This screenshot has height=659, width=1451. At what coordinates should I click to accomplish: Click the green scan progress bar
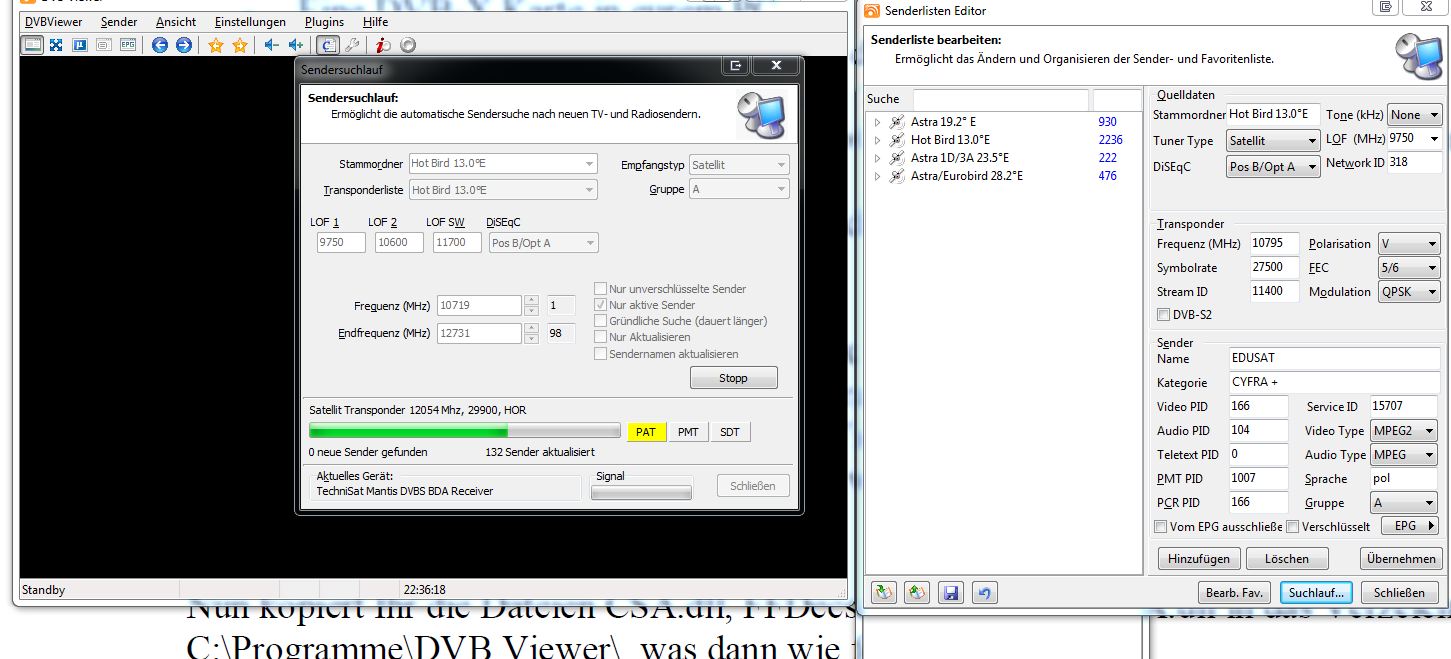464,431
